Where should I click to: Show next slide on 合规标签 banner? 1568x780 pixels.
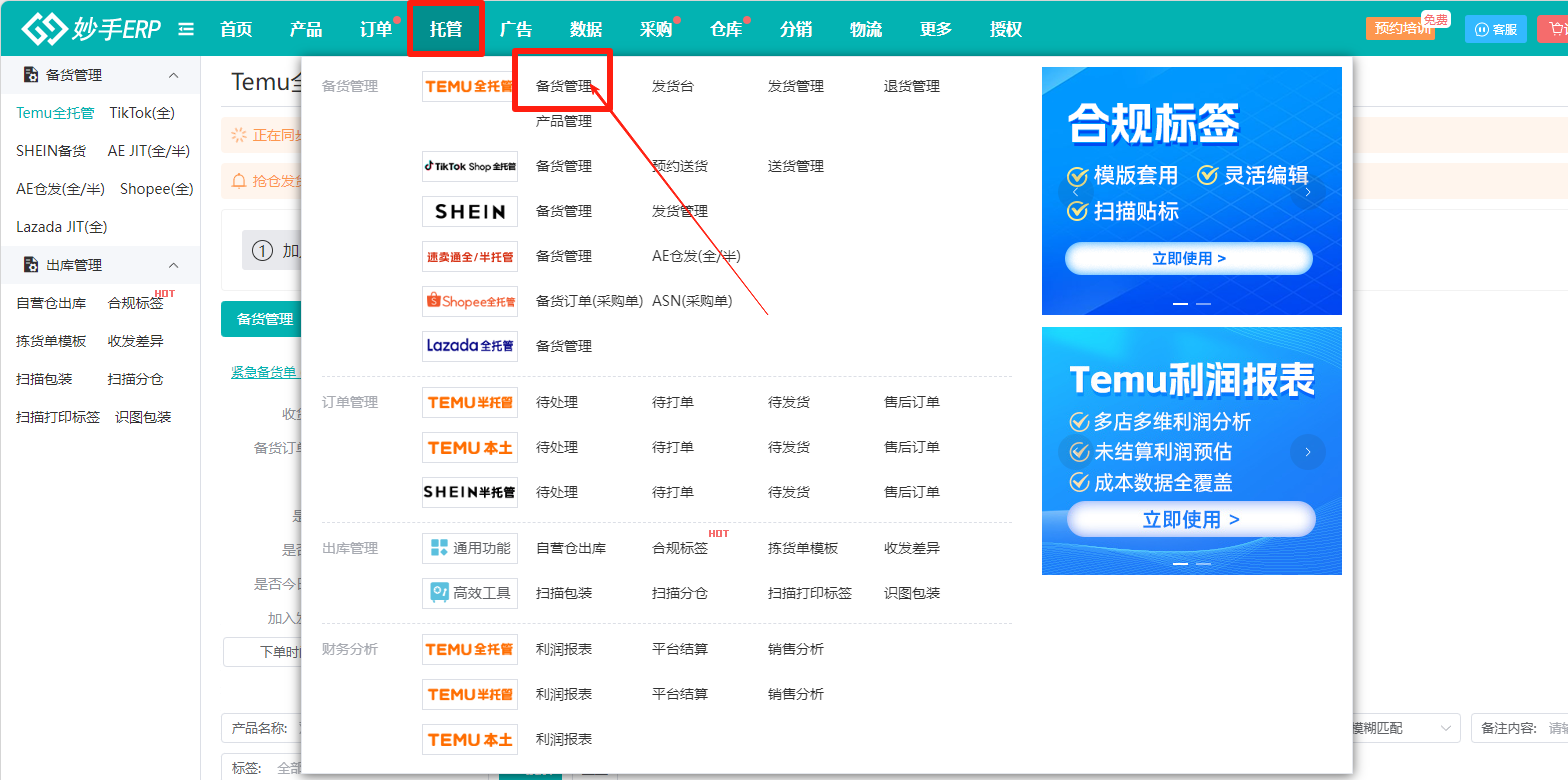[x=1308, y=191]
